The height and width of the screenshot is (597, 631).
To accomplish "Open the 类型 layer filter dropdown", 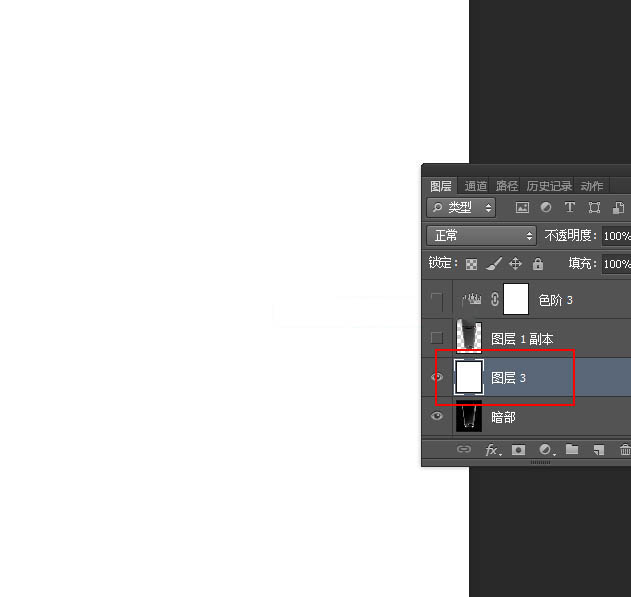I will tap(461, 208).
